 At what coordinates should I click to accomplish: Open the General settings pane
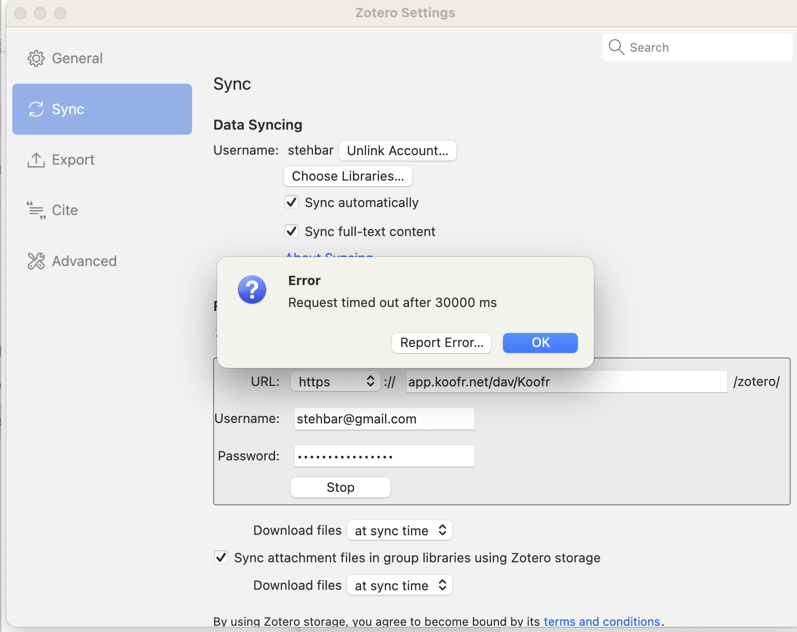pyautogui.click(x=102, y=58)
